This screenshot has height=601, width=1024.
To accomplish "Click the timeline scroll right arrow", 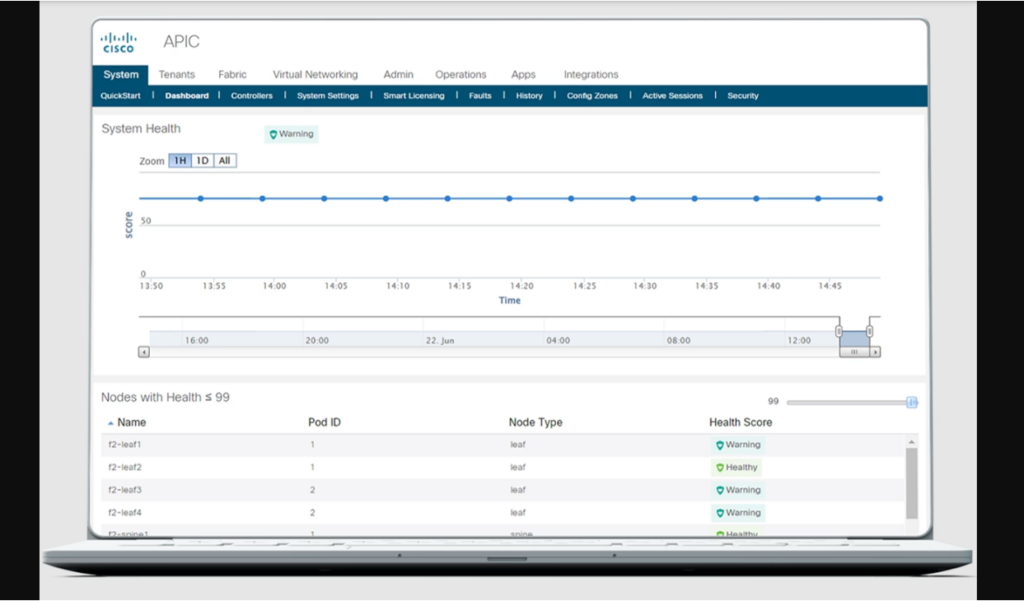I will coord(875,352).
